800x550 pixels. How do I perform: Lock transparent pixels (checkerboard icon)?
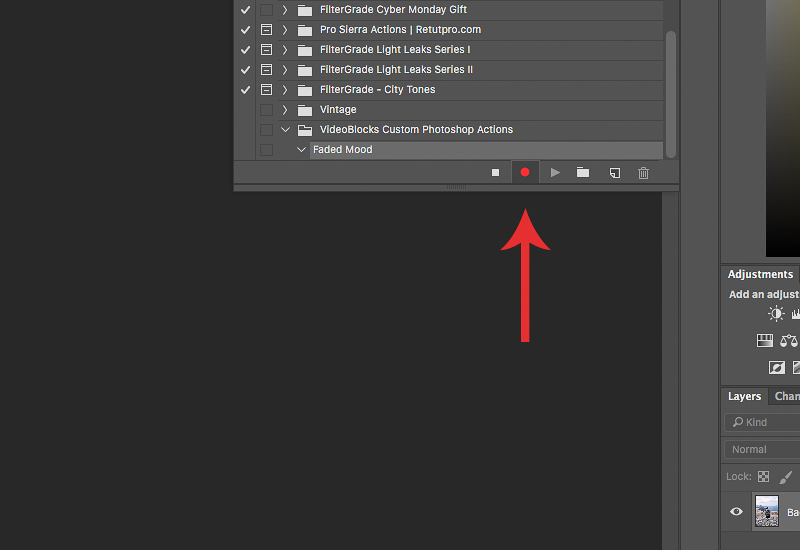(x=763, y=477)
